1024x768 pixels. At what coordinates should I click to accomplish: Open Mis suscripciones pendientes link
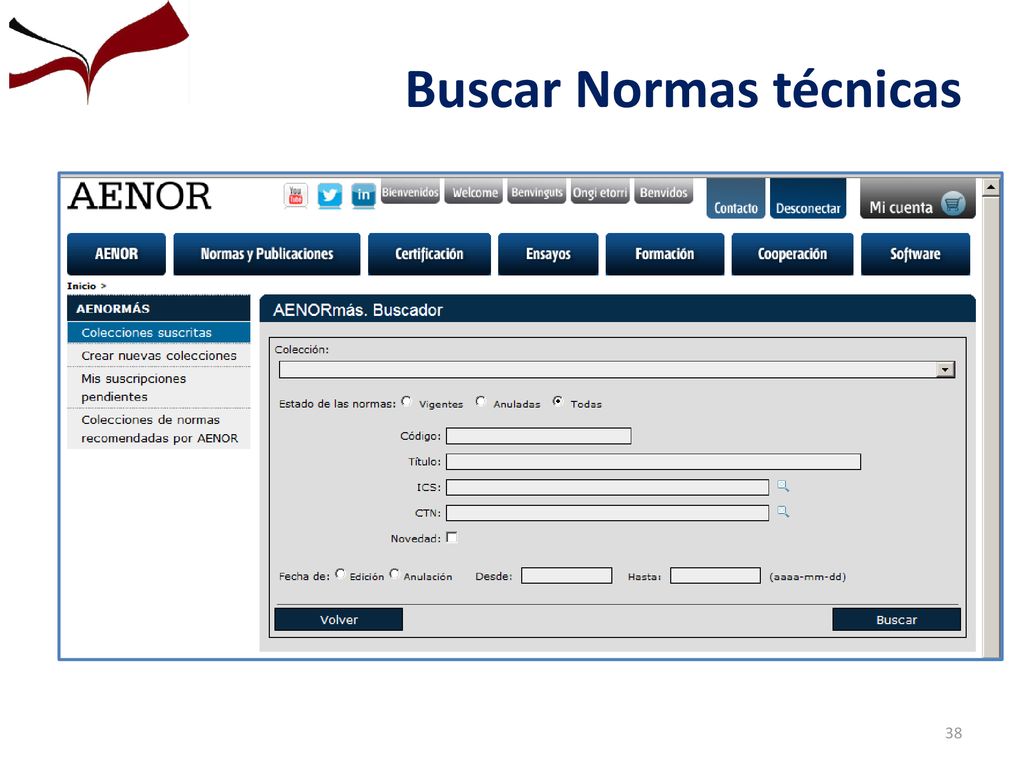click(159, 388)
